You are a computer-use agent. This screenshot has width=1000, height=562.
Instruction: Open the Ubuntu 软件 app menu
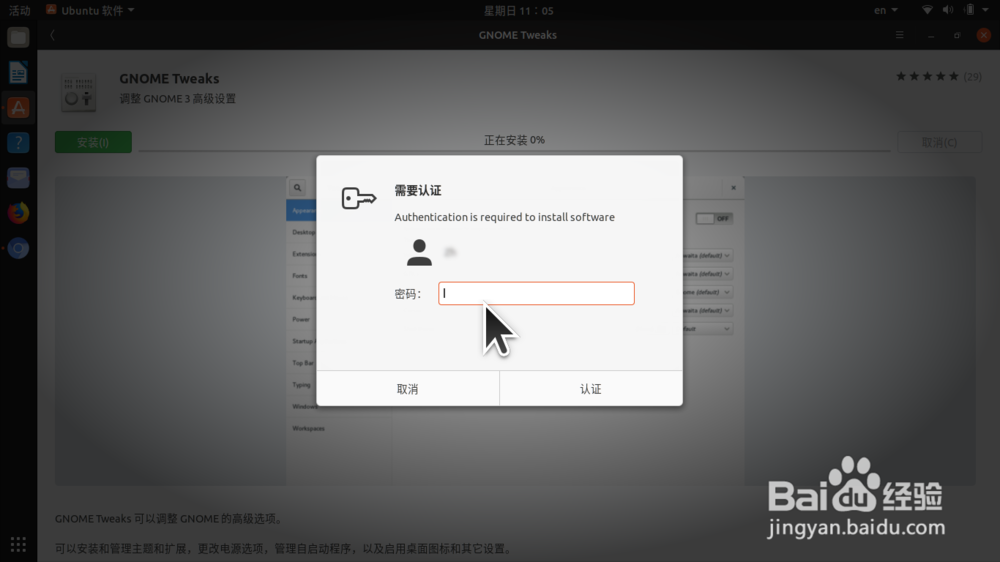pyautogui.click(x=90, y=10)
